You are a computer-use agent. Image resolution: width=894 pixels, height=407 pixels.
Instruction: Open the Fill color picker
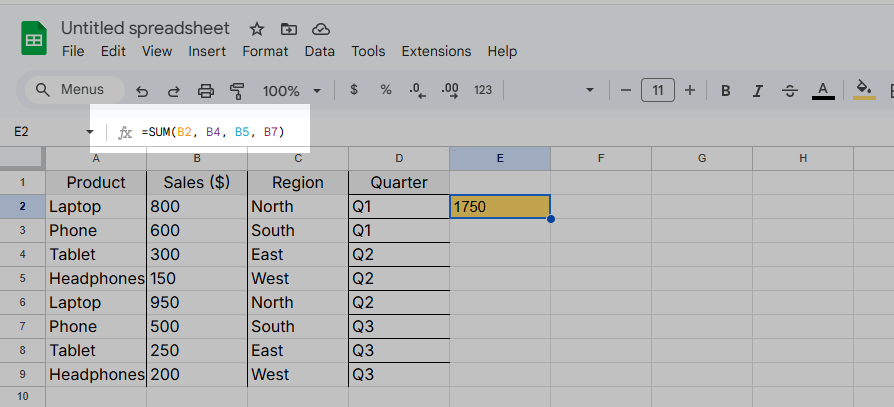[x=864, y=90]
